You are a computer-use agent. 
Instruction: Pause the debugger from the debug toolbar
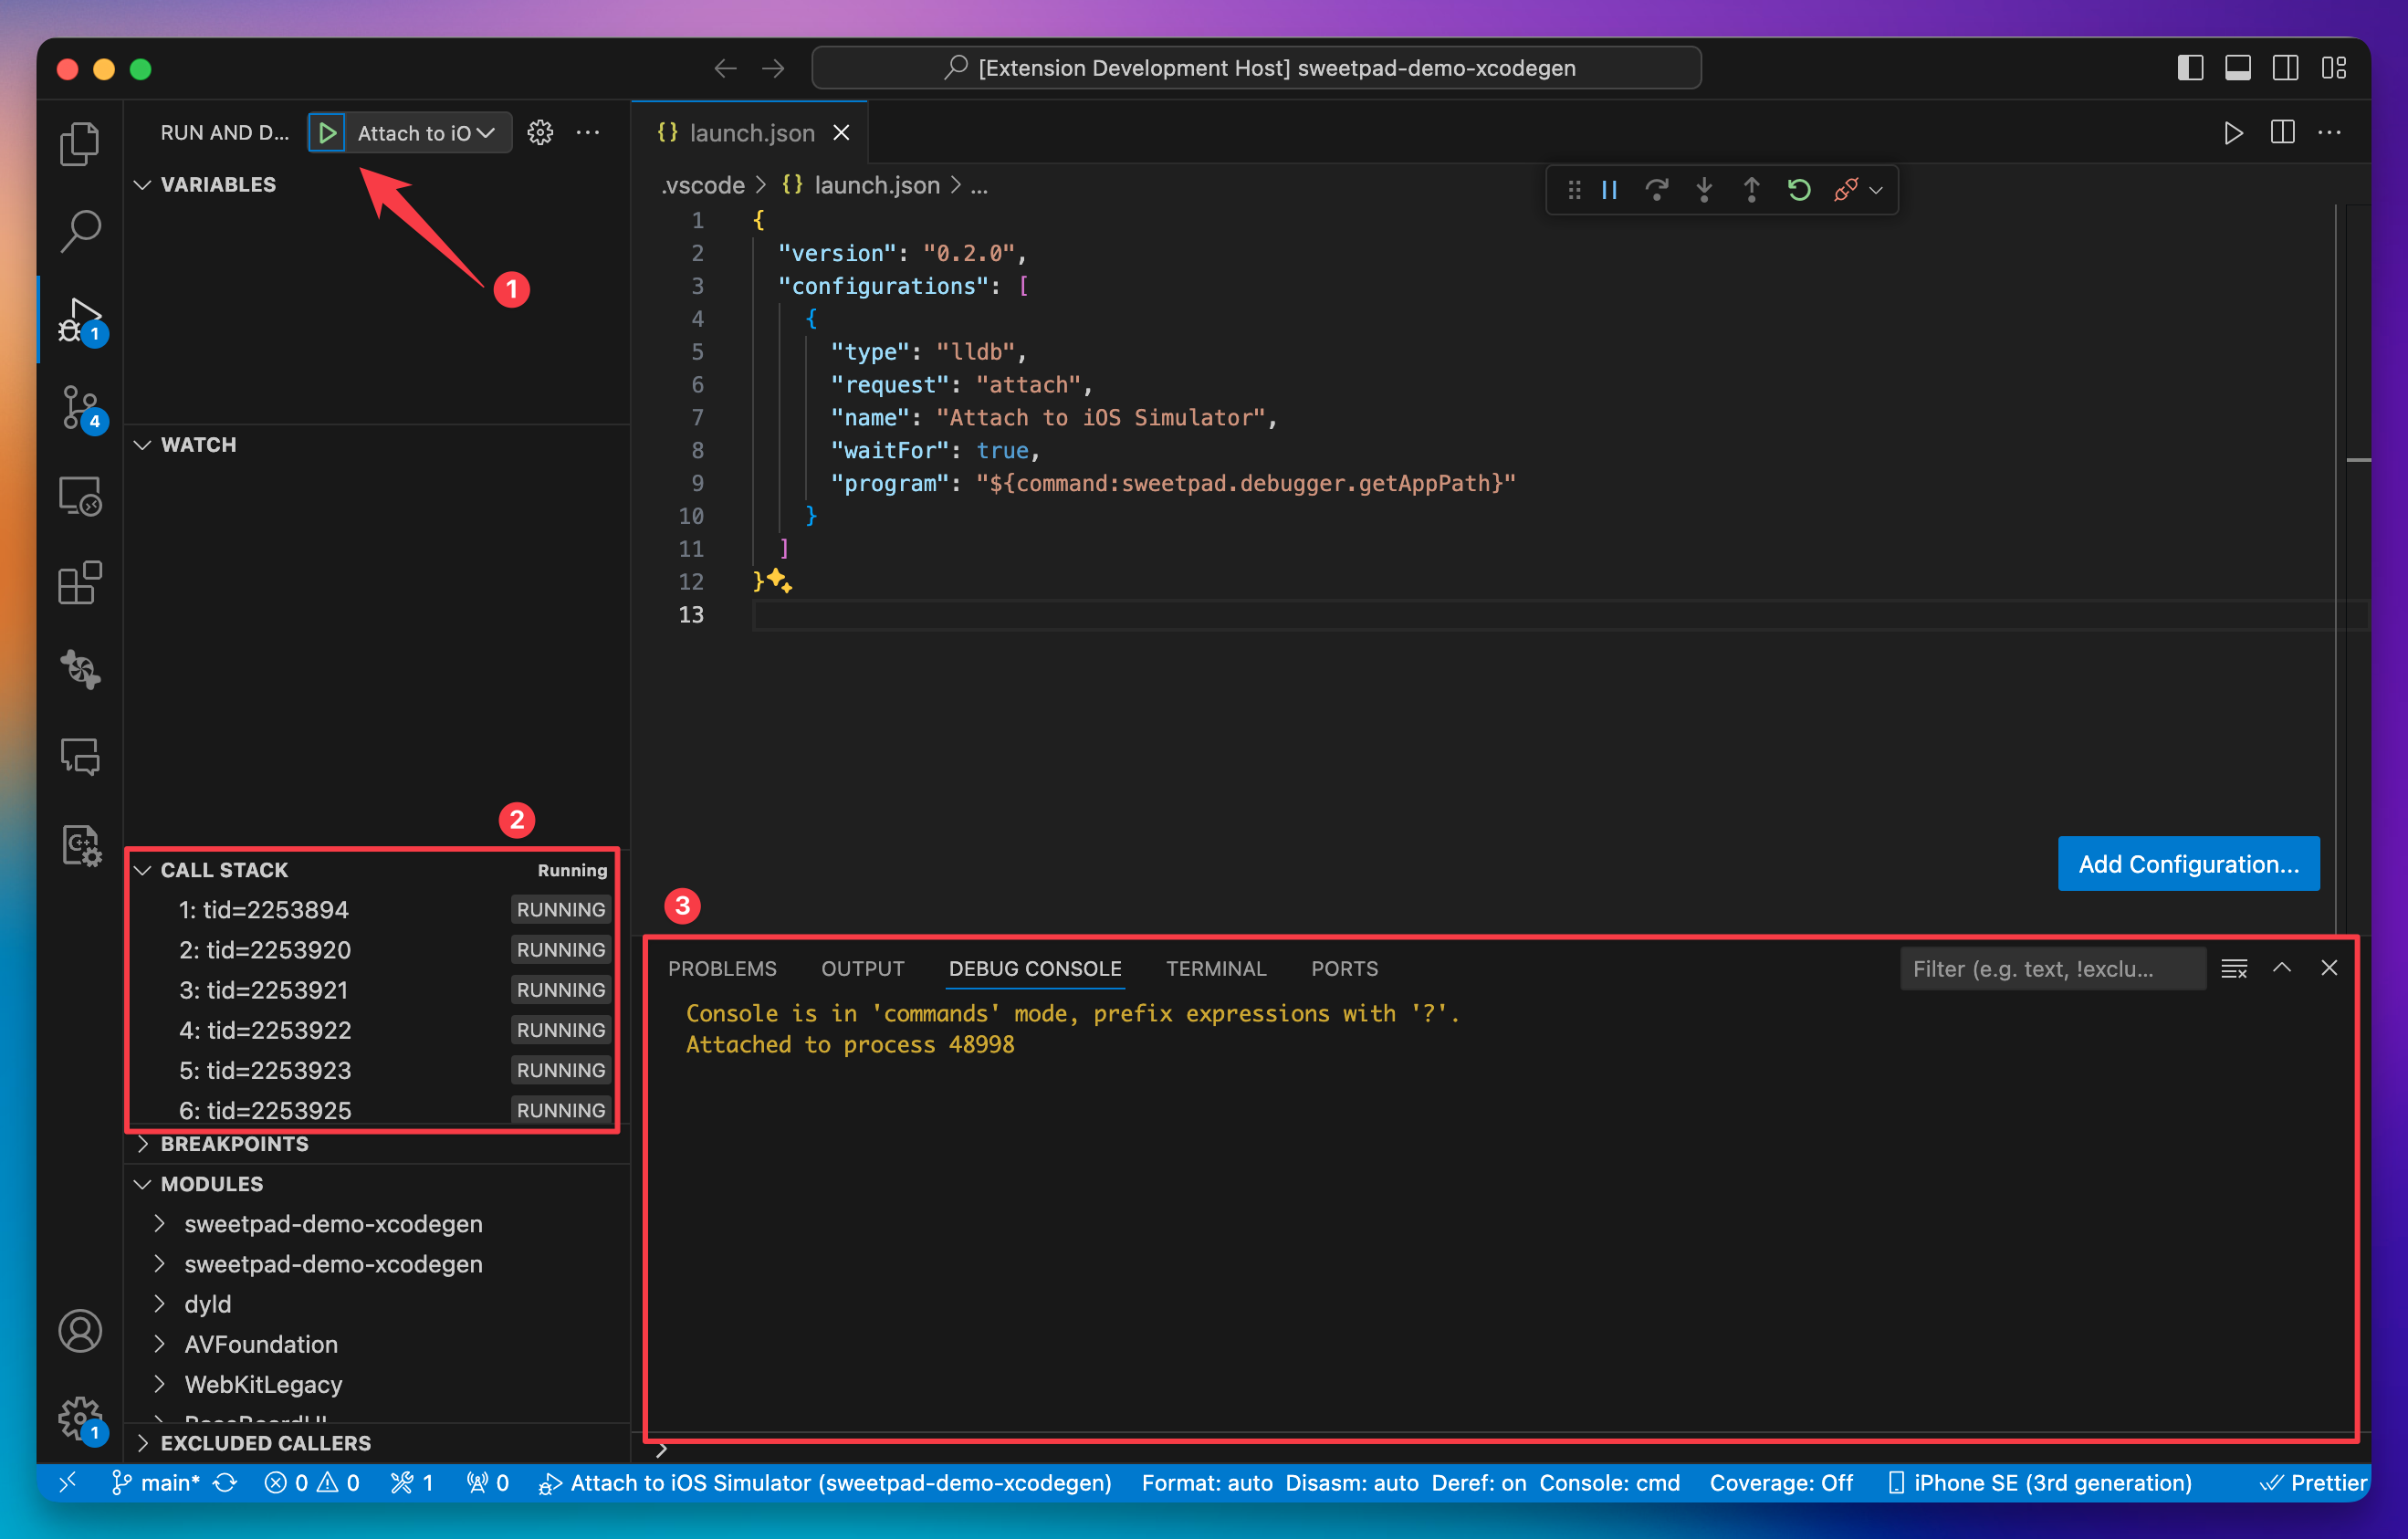pyautogui.click(x=1609, y=190)
